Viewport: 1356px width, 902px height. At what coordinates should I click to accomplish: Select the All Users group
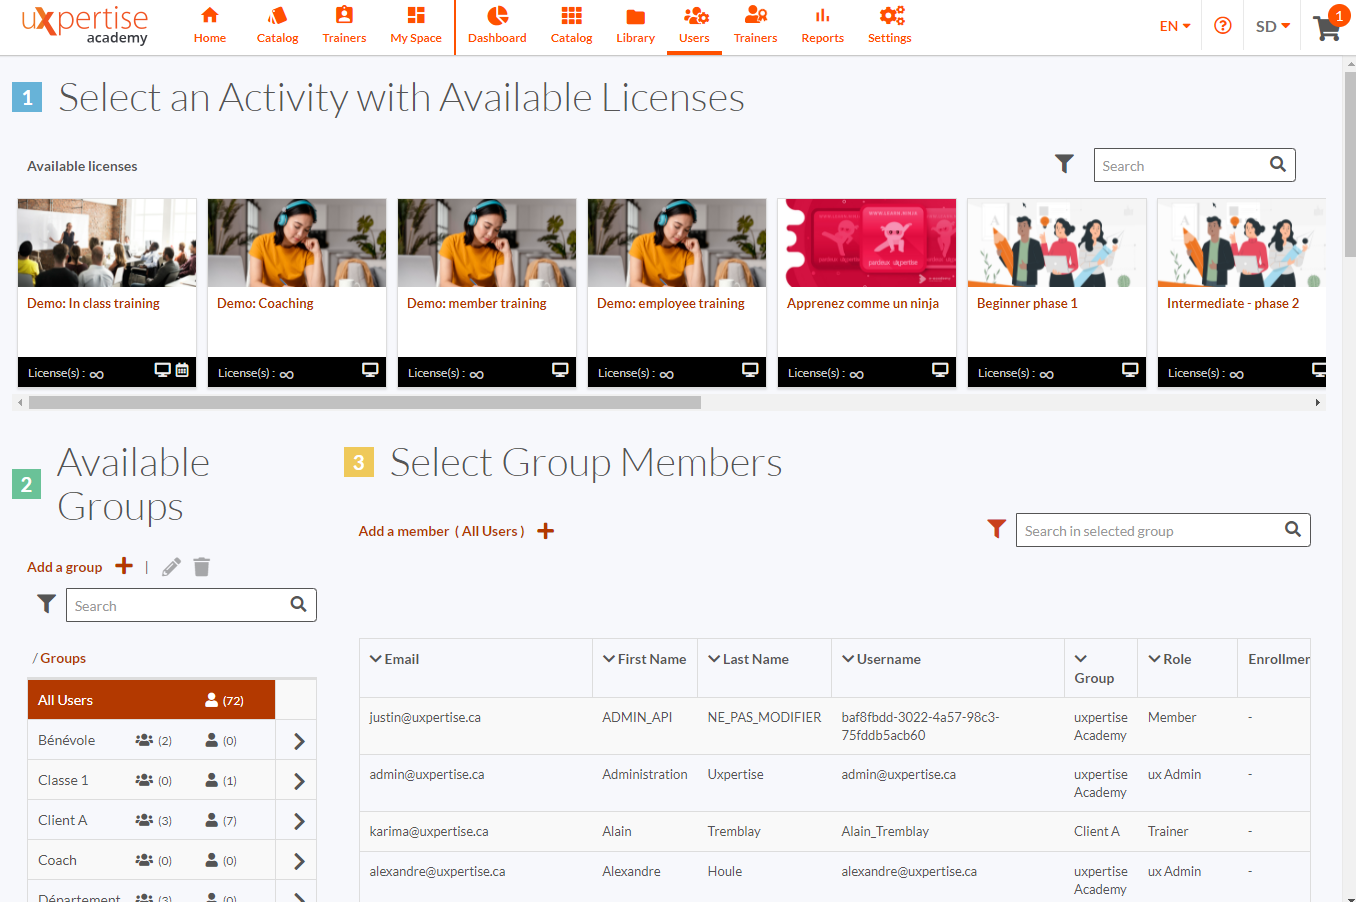coord(150,700)
